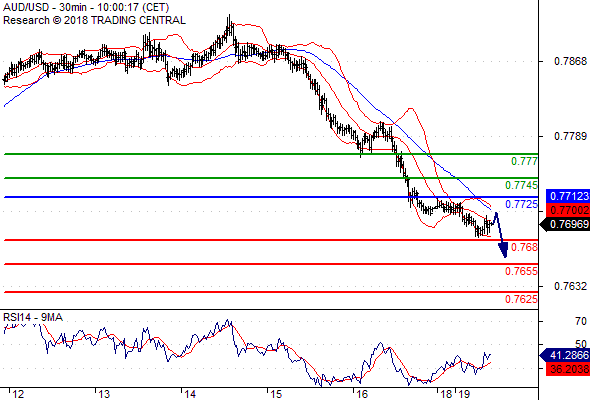Click date label 19 on time axis

click(464, 394)
